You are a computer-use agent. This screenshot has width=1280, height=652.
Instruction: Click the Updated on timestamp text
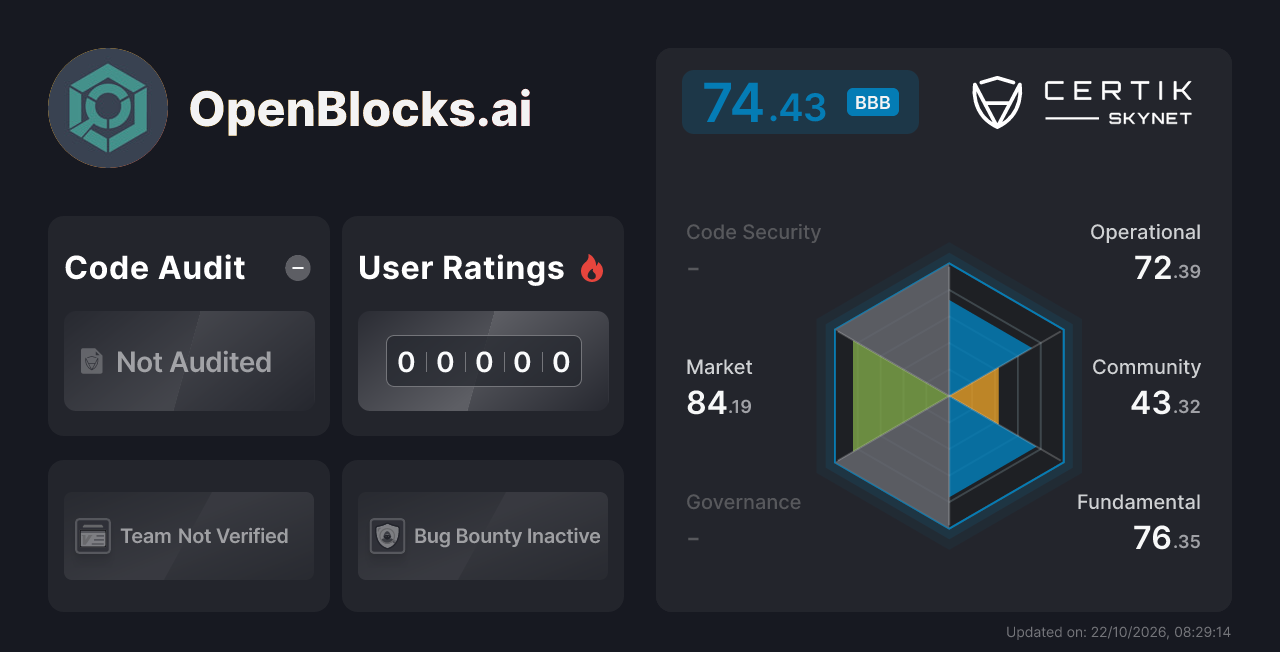tap(1118, 632)
